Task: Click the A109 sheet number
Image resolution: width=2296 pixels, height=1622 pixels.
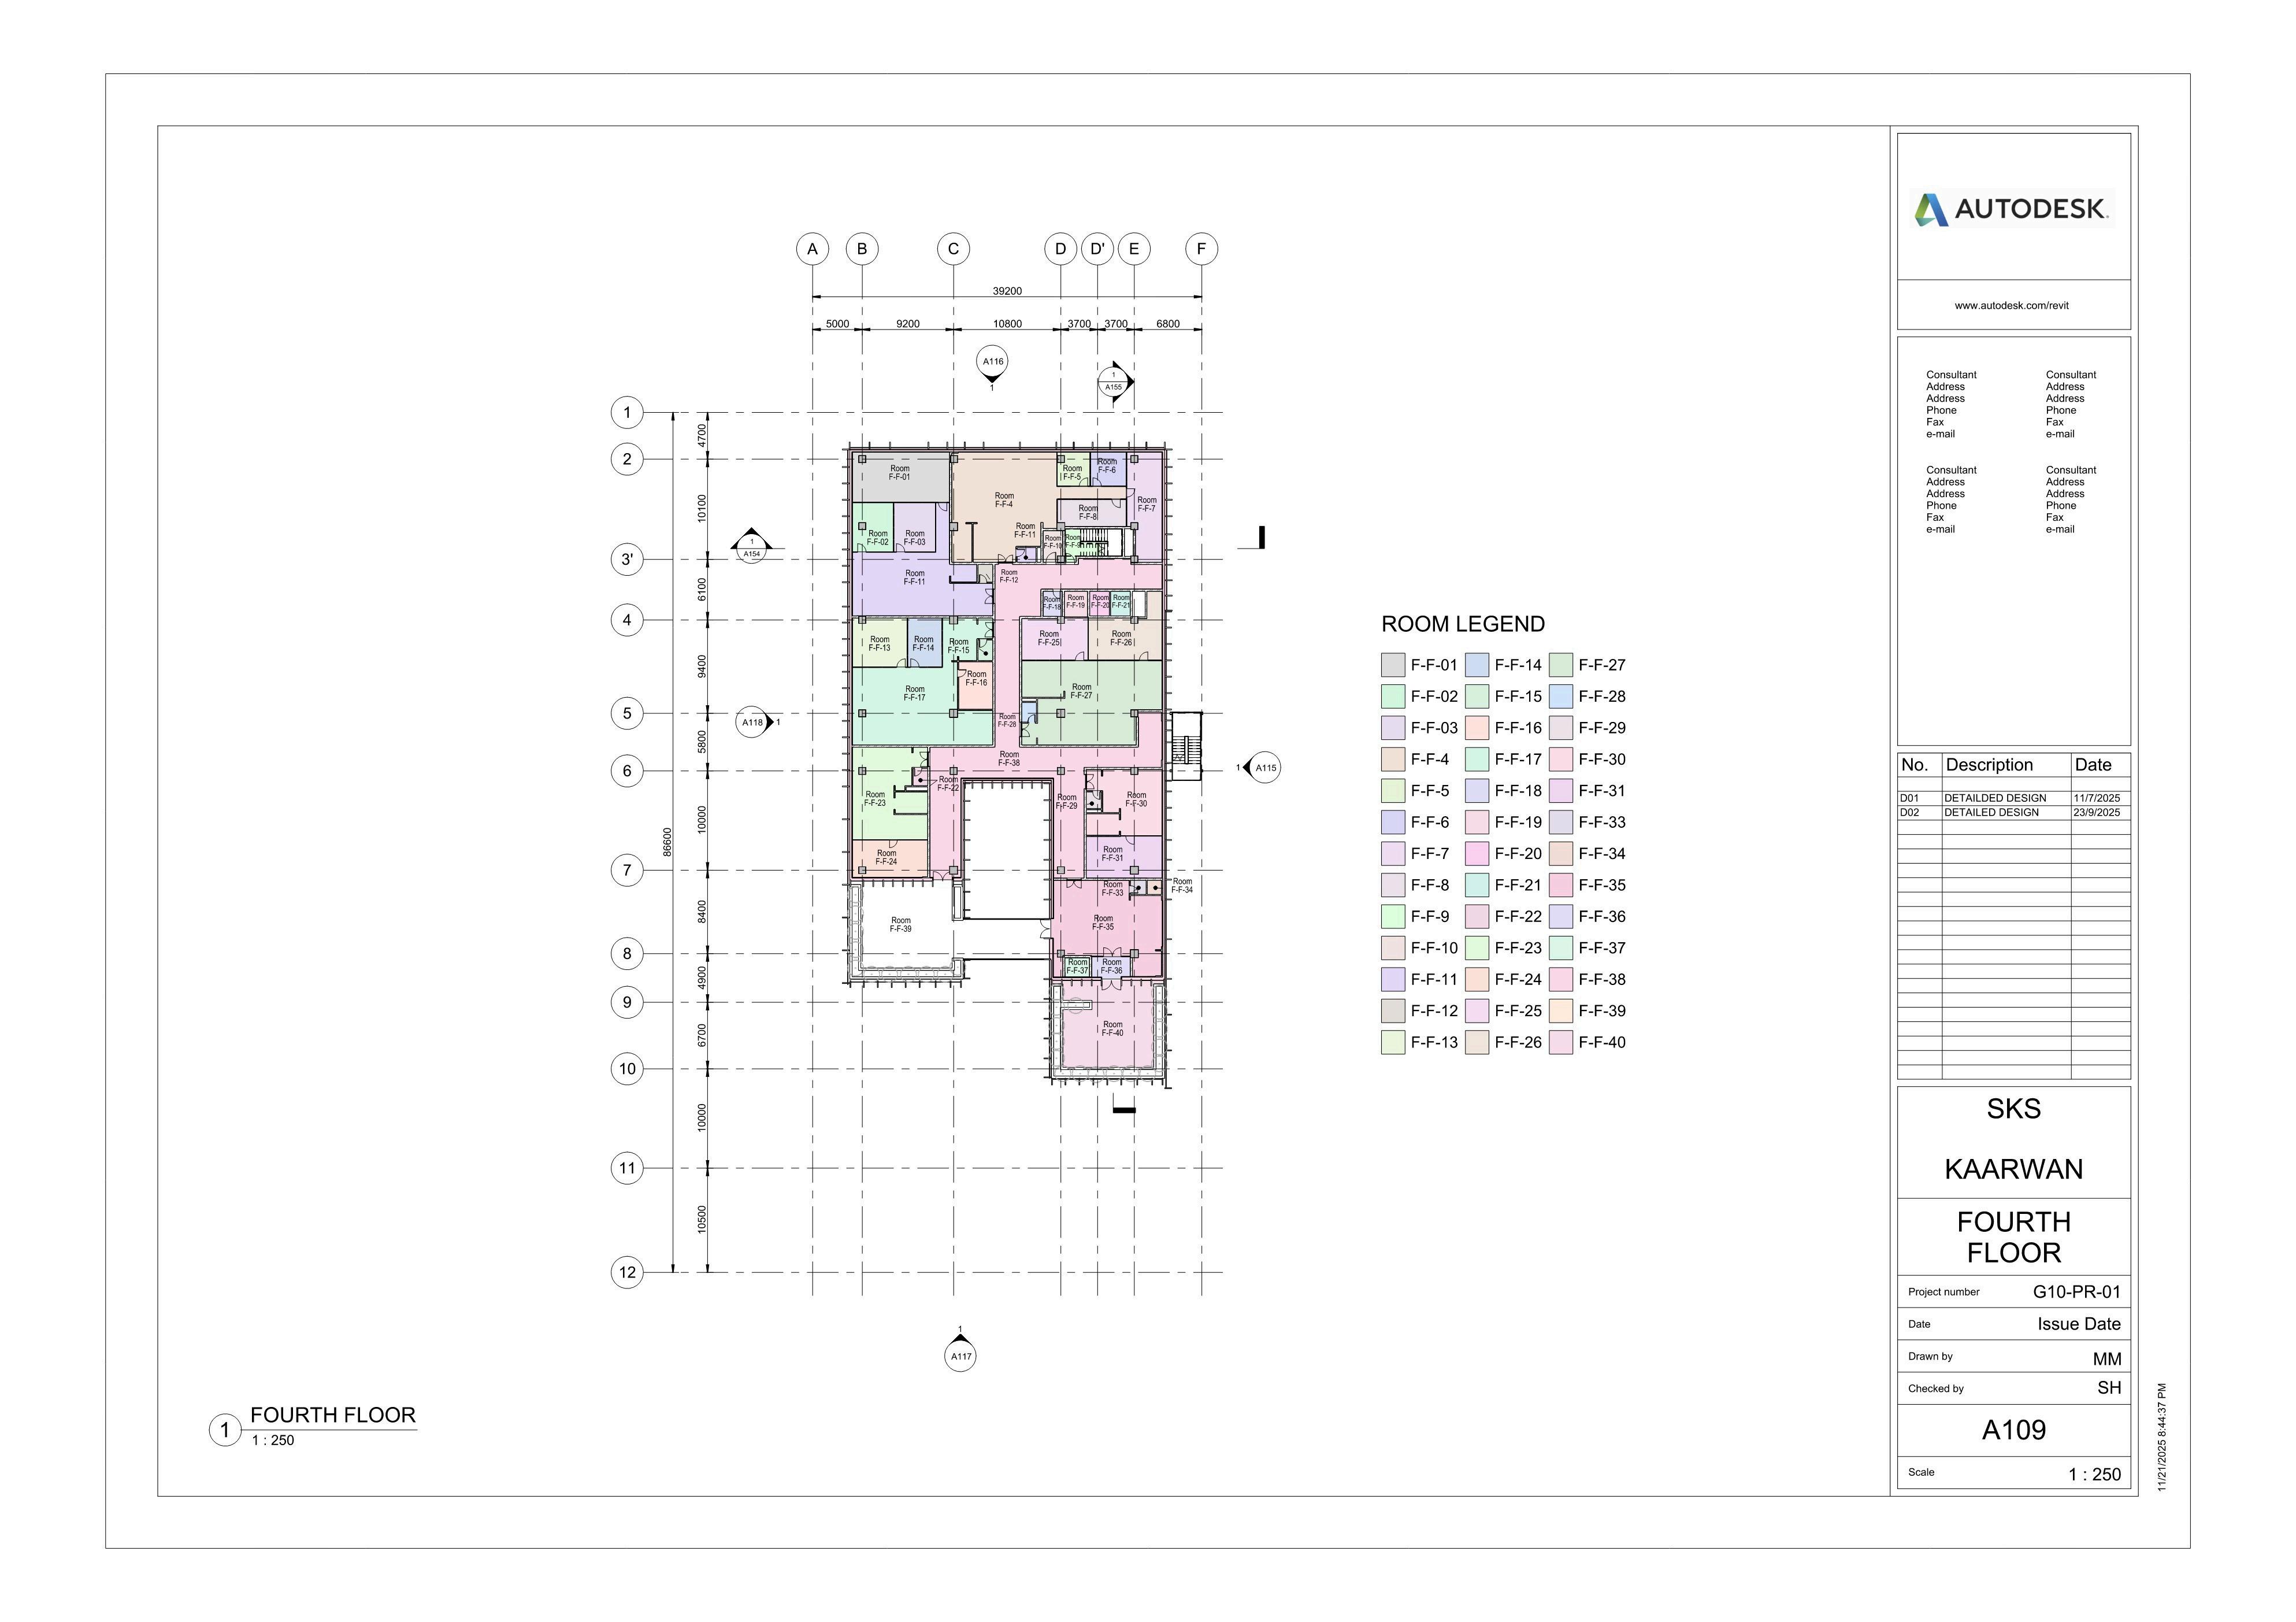Action: tap(2013, 1430)
